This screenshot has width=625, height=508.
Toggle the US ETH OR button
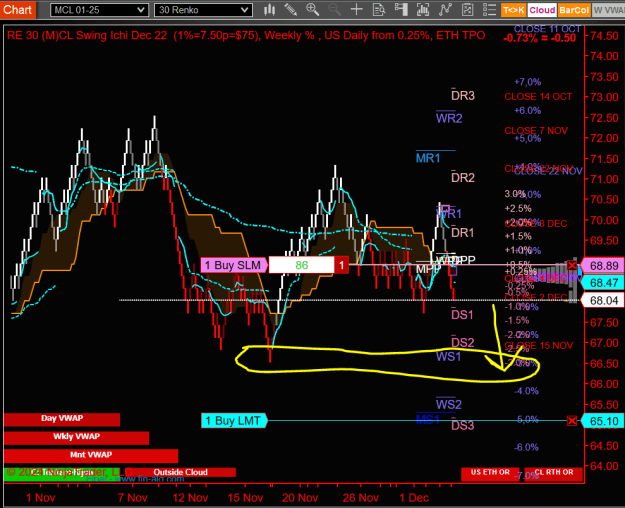pyautogui.click(x=490, y=473)
